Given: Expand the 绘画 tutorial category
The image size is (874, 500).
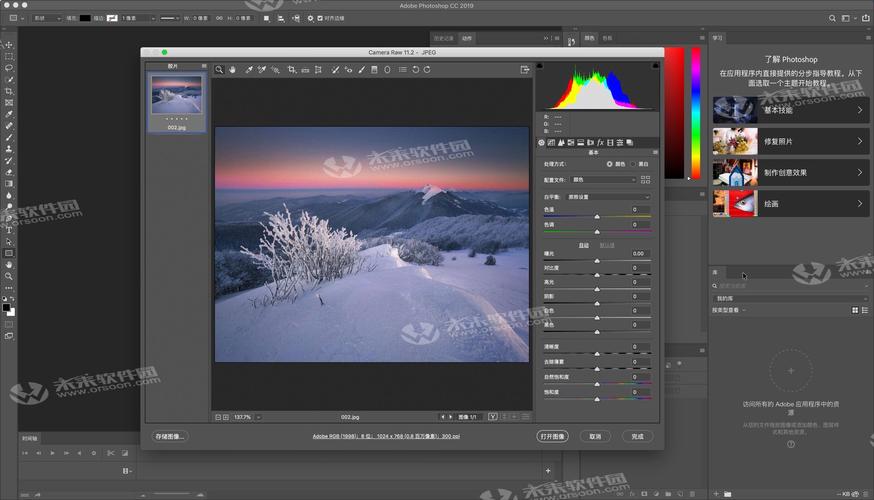Looking at the screenshot, I should [791, 203].
